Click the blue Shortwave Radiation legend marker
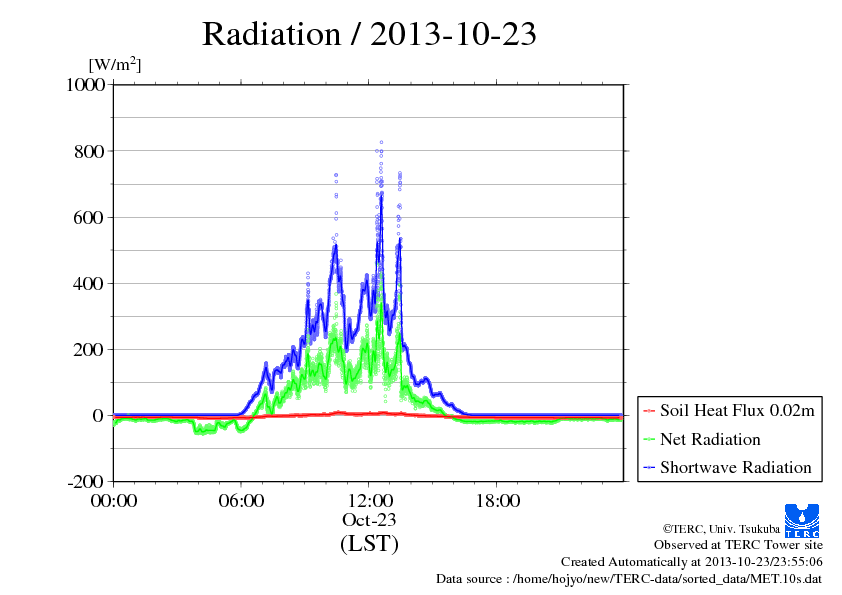 [x=649, y=468]
